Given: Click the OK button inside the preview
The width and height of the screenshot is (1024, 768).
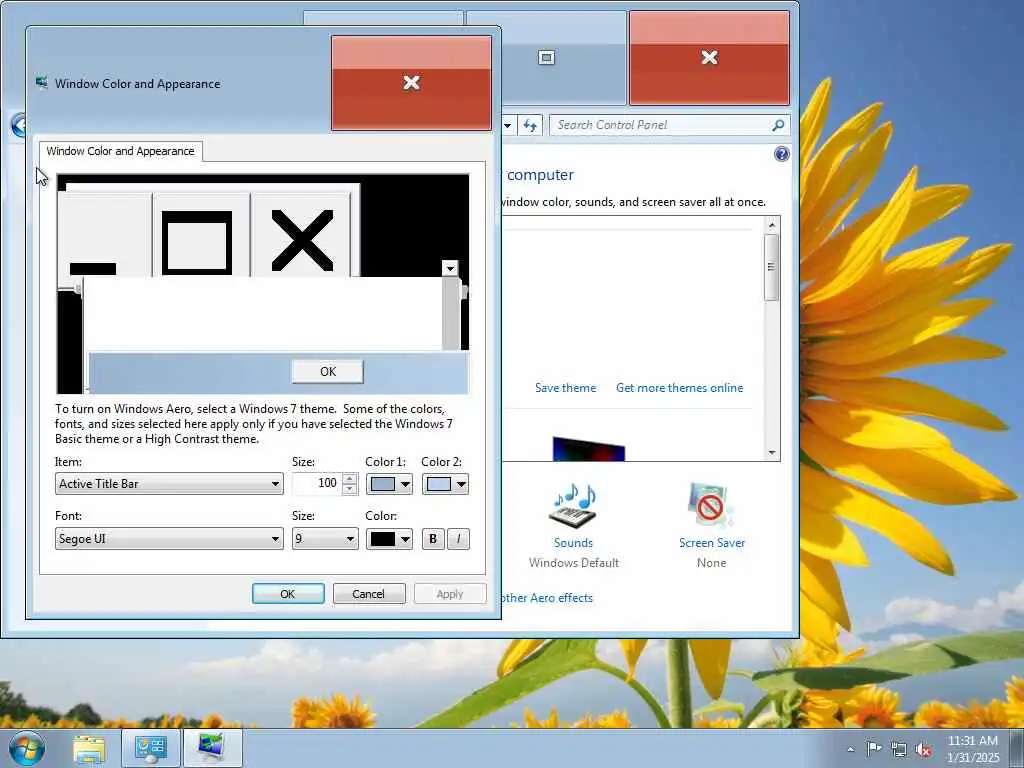Looking at the screenshot, I should coord(328,372).
